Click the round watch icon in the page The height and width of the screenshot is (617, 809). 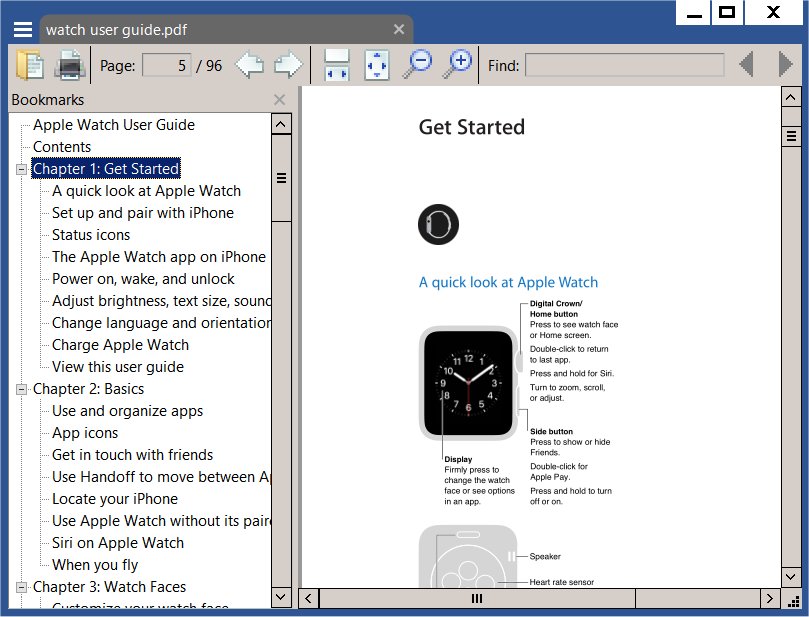438,224
